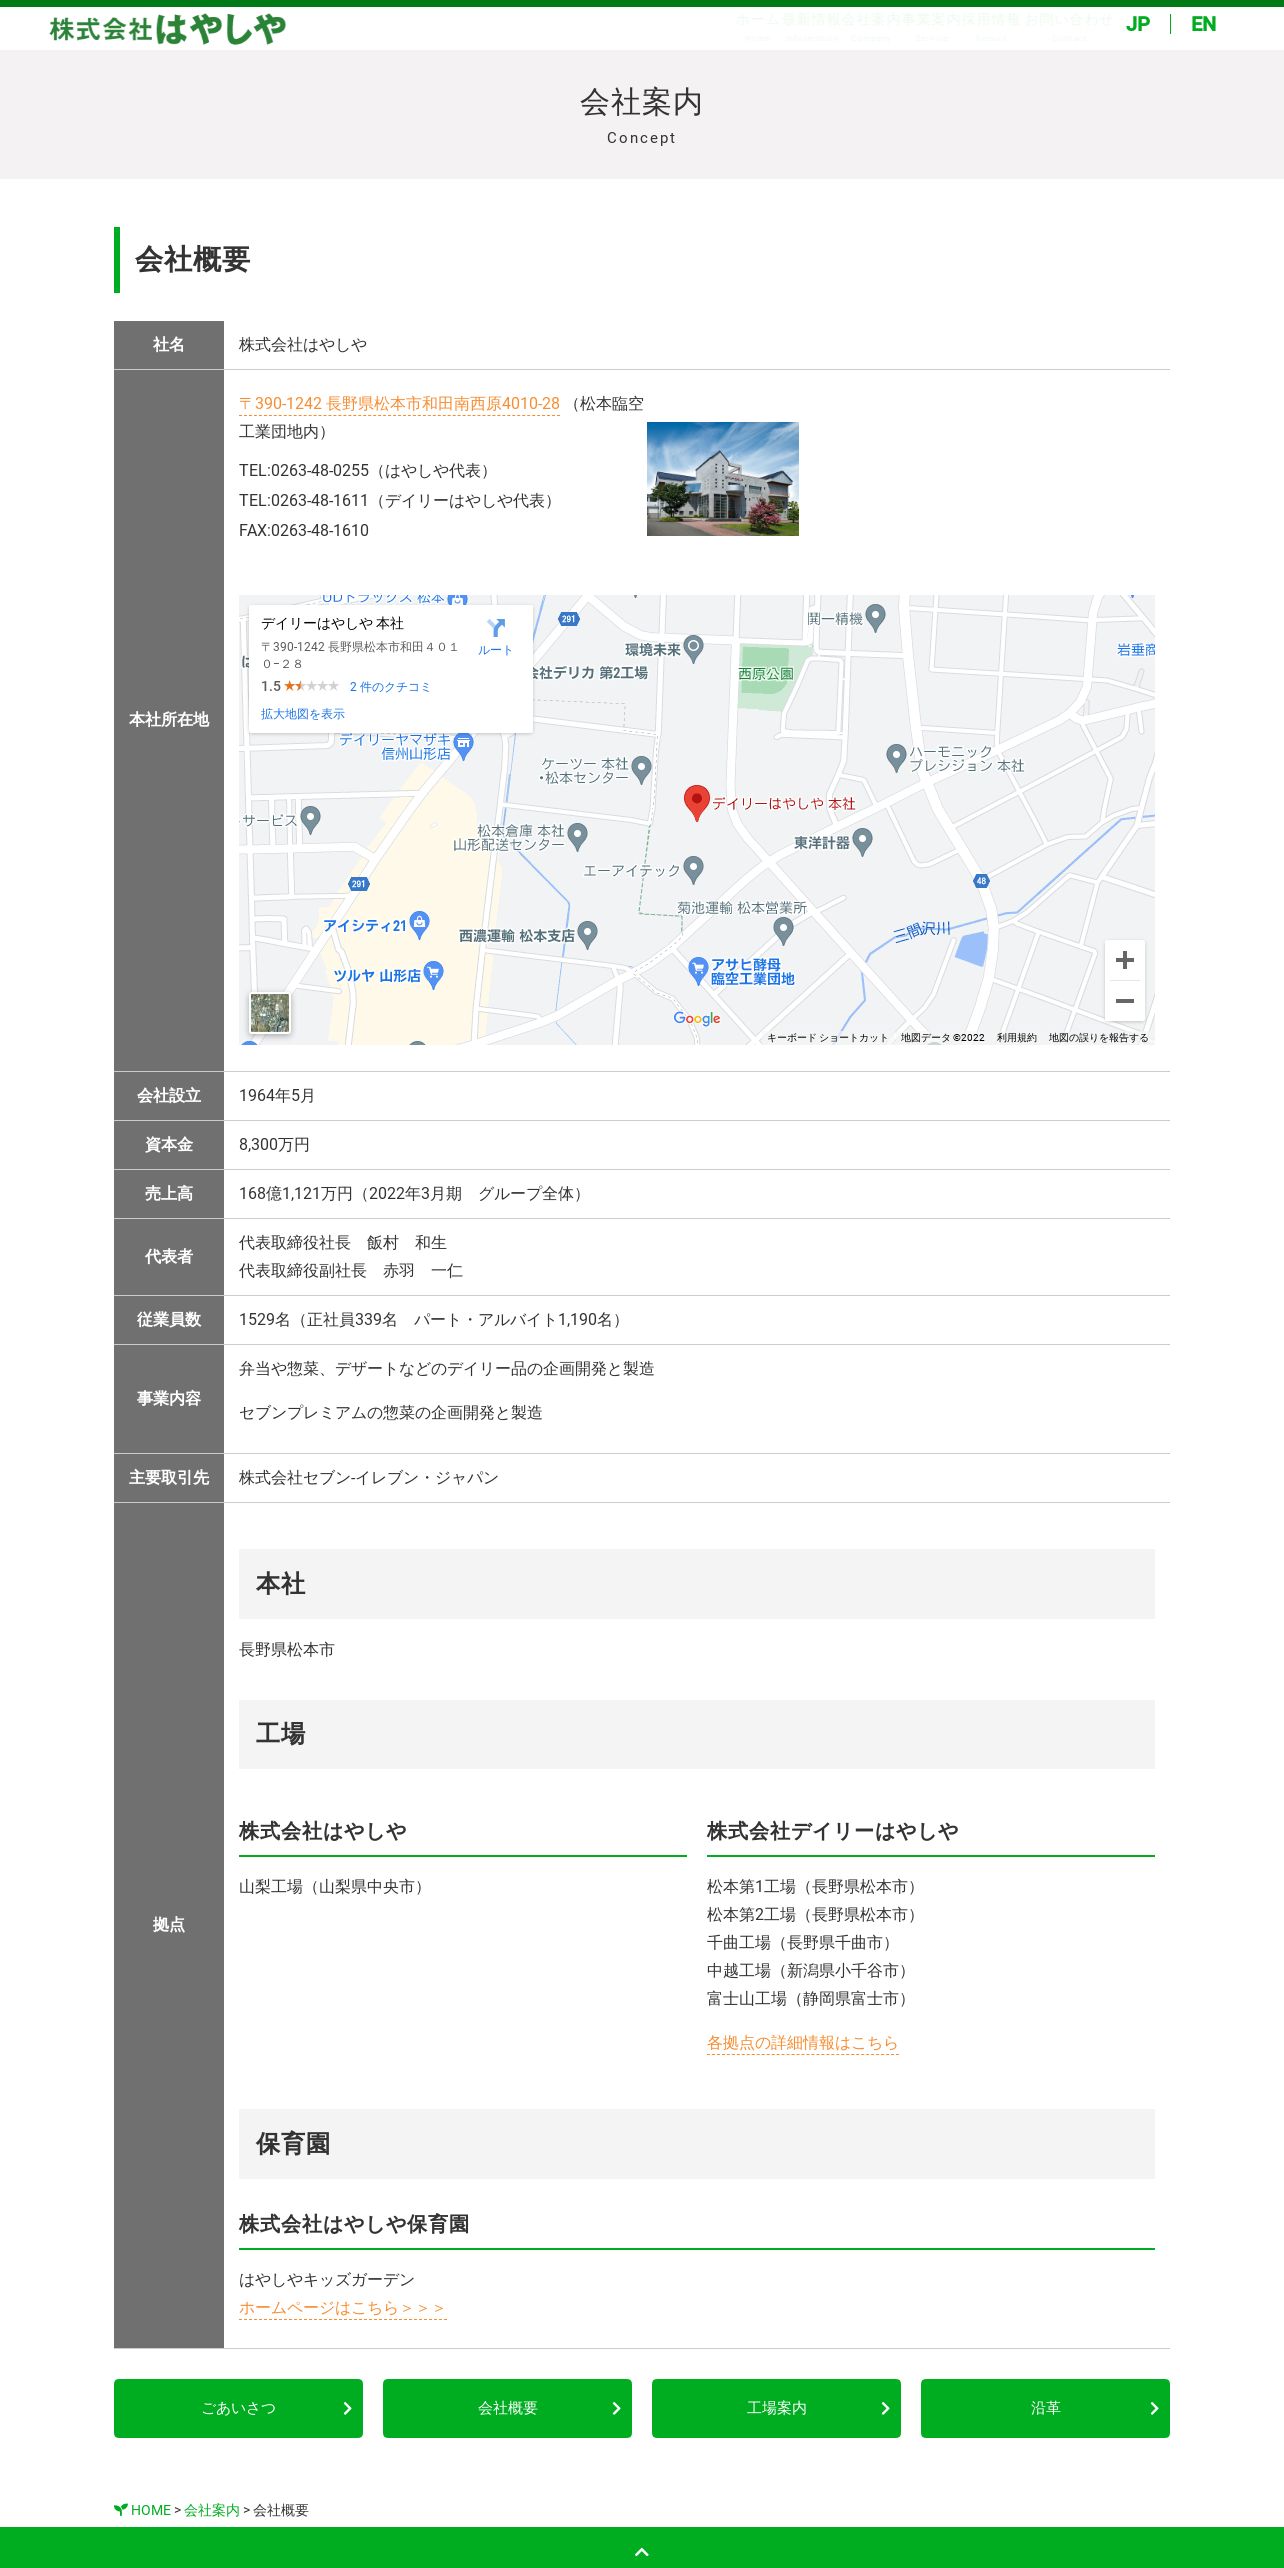This screenshot has width=1284, height=2568.
Task: Click 地図の誤りを報告する on map
Action: point(1098,1038)
